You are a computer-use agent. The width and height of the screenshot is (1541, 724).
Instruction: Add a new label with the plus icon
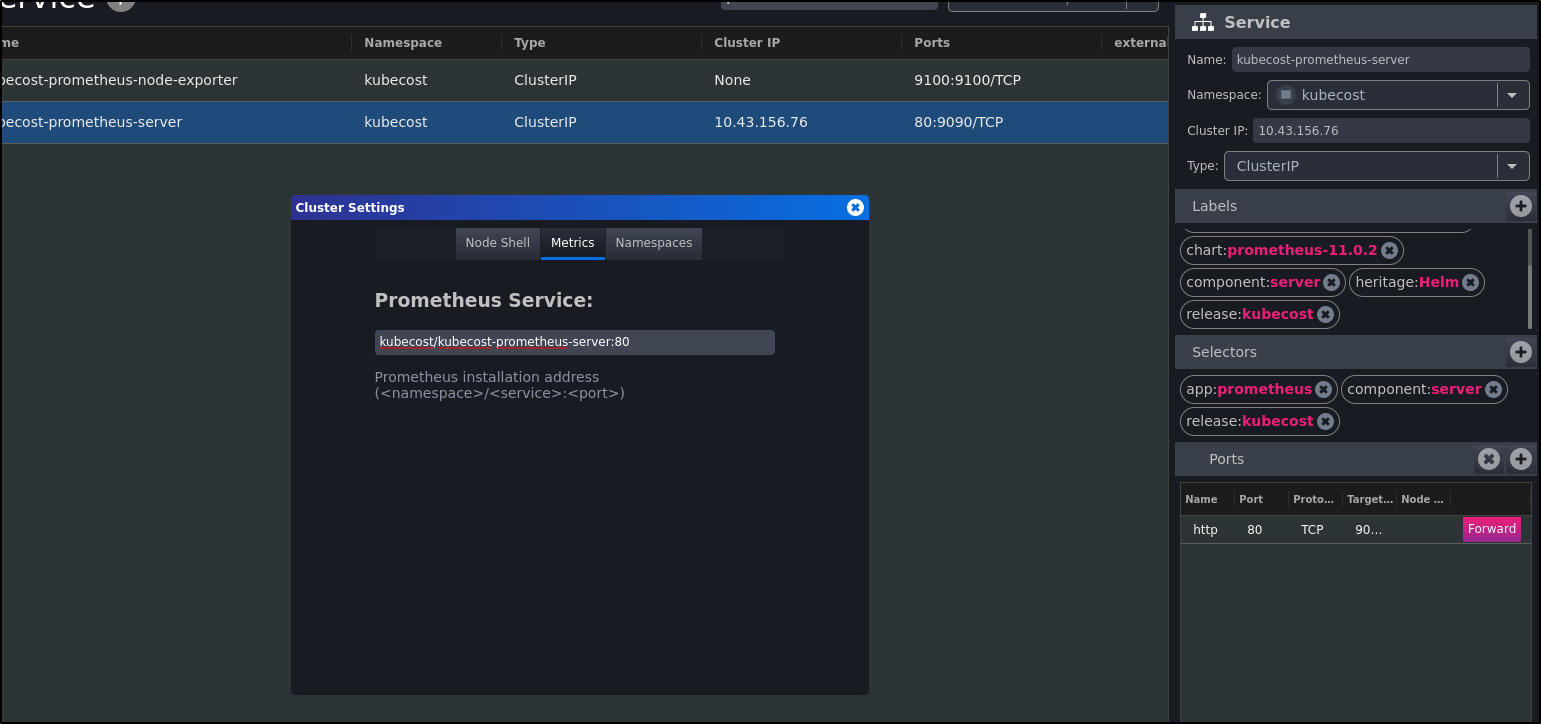[1521, 206]
